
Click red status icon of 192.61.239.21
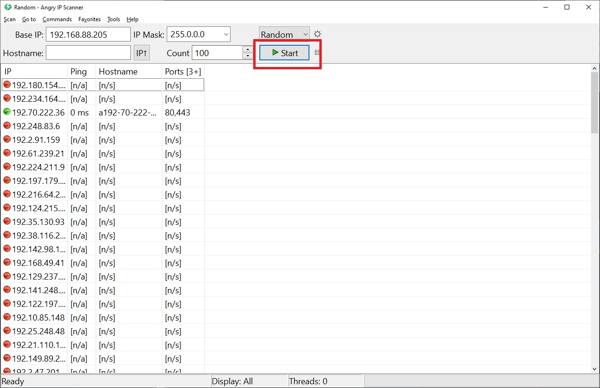(x=7, y=153)
